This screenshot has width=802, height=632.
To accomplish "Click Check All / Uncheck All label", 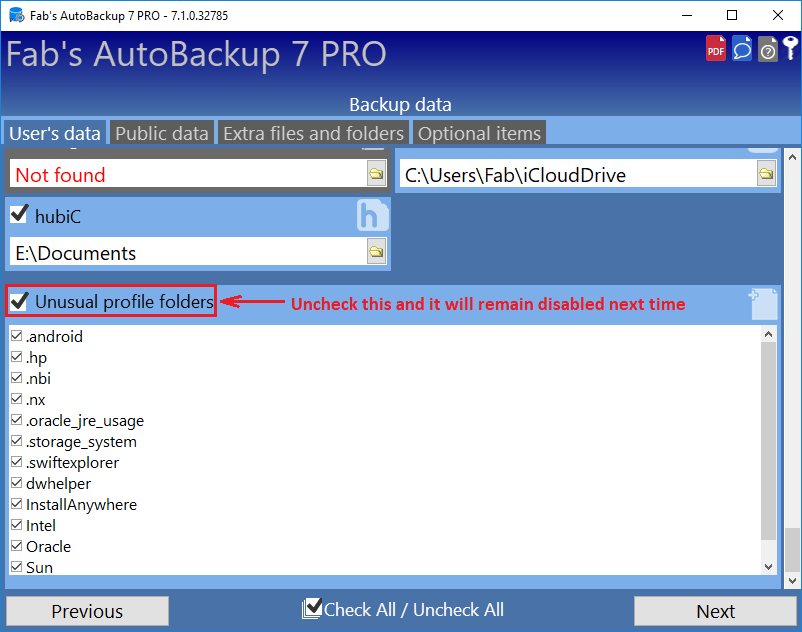I will 414,610.
